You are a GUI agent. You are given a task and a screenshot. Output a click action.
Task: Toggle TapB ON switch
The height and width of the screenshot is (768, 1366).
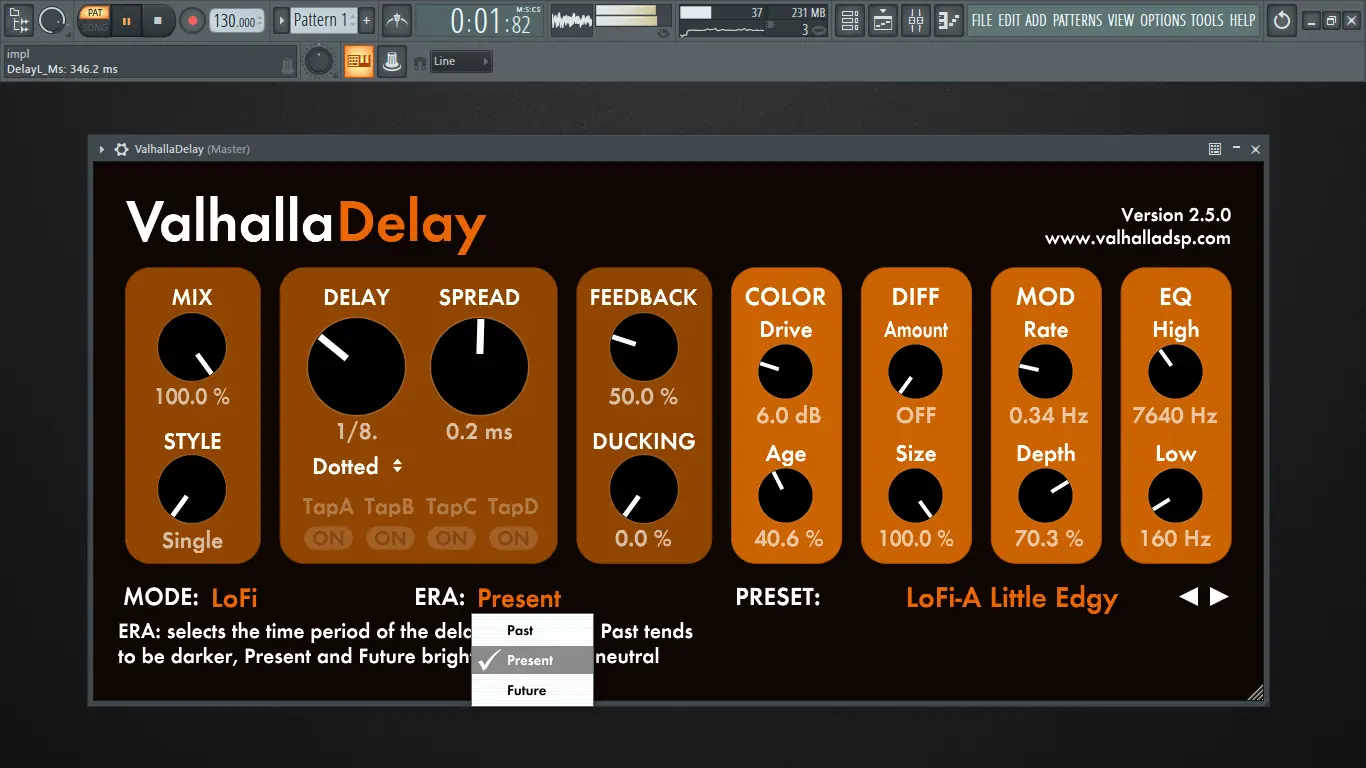(x=390, y=538)
